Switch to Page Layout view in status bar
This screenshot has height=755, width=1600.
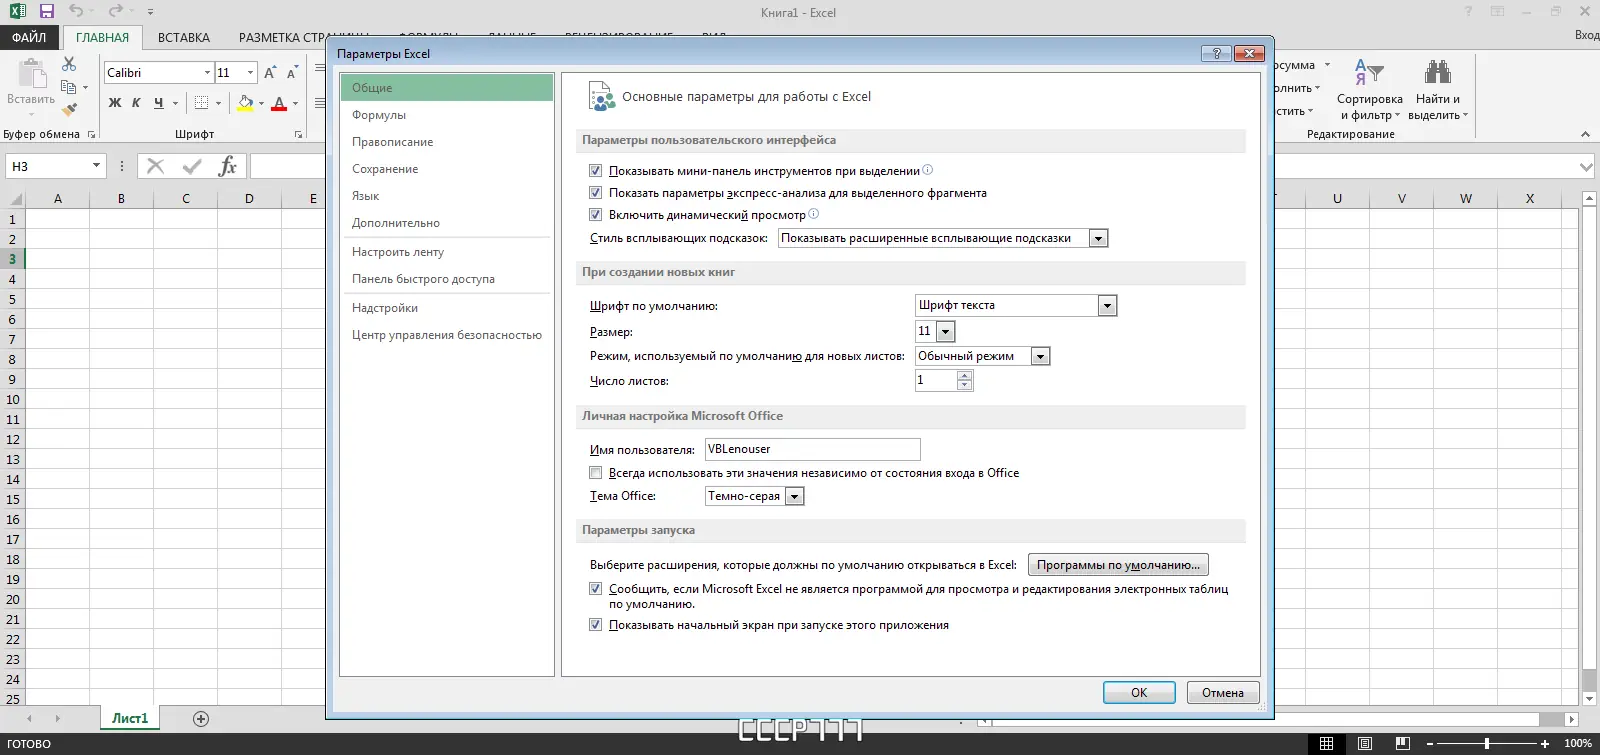point(1365,744)
